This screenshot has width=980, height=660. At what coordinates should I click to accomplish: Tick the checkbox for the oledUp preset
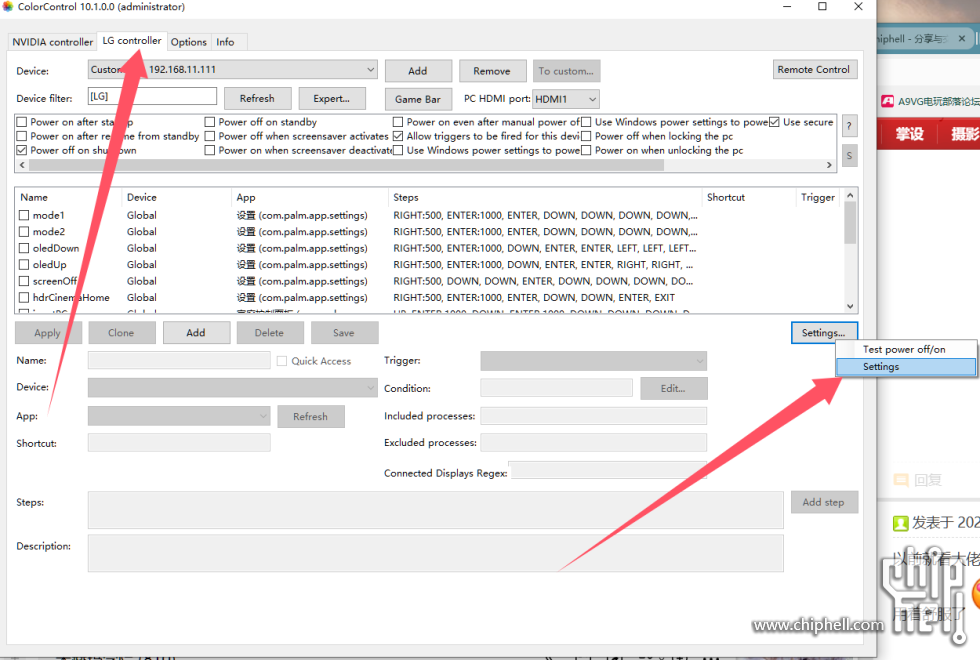click(x=24, y=264)
